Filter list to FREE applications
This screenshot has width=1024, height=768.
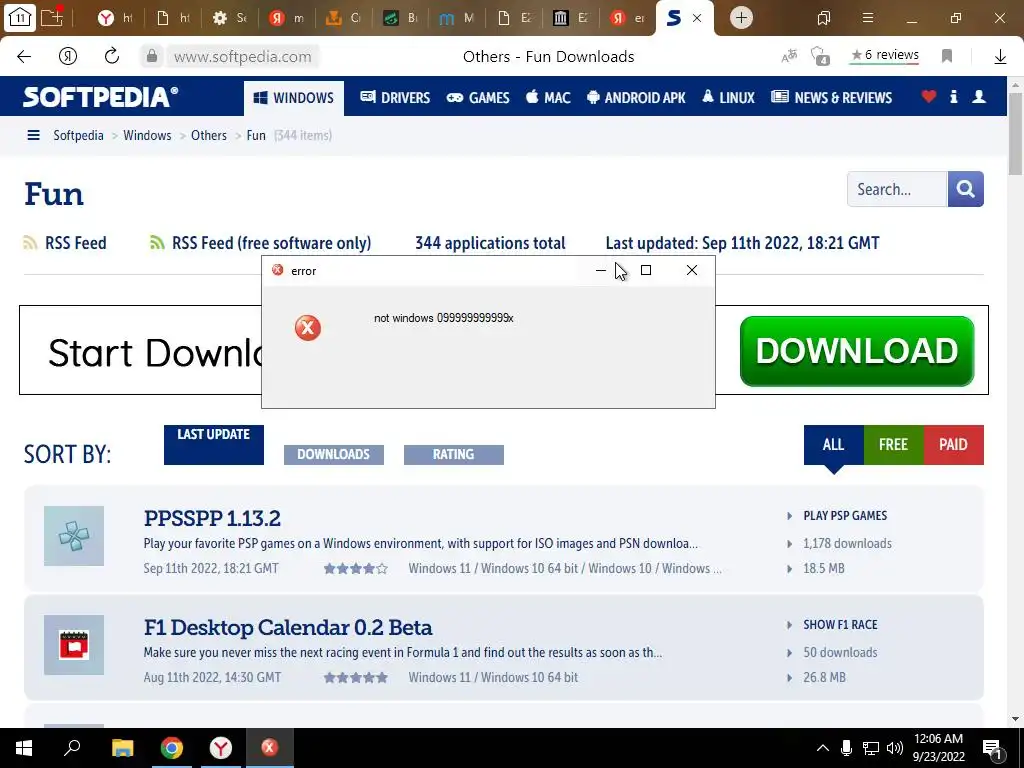893,445
